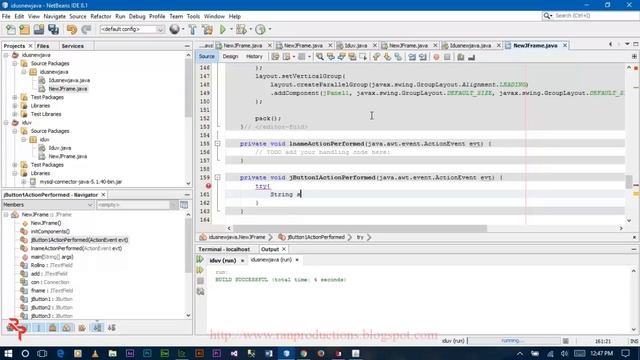640x360 pixels.
Task: Click the Shift Line Right editor icon
Action: tap(423, 57)
